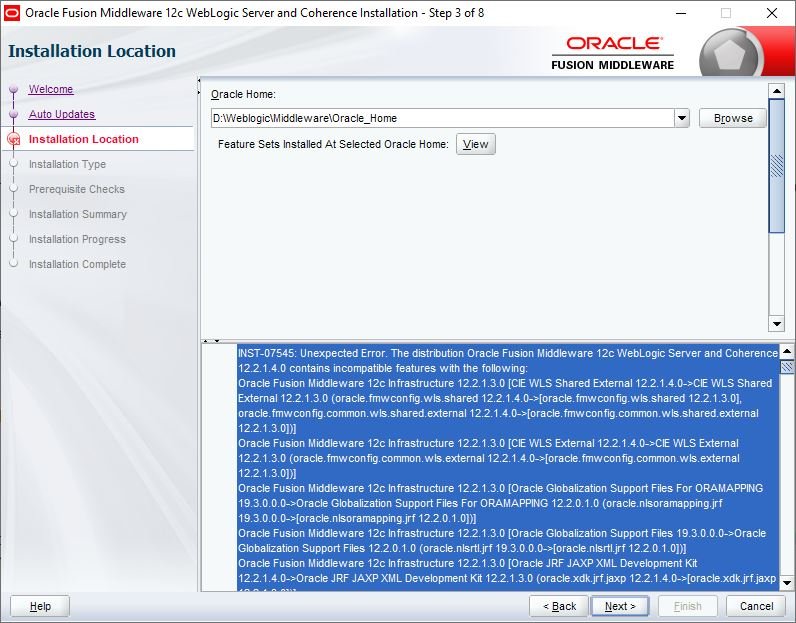Image resolution: width=796 pixels, height=623 pixels.
Task: Click the main panel vertical scrollbar thumb
Action: coord(777,166)
